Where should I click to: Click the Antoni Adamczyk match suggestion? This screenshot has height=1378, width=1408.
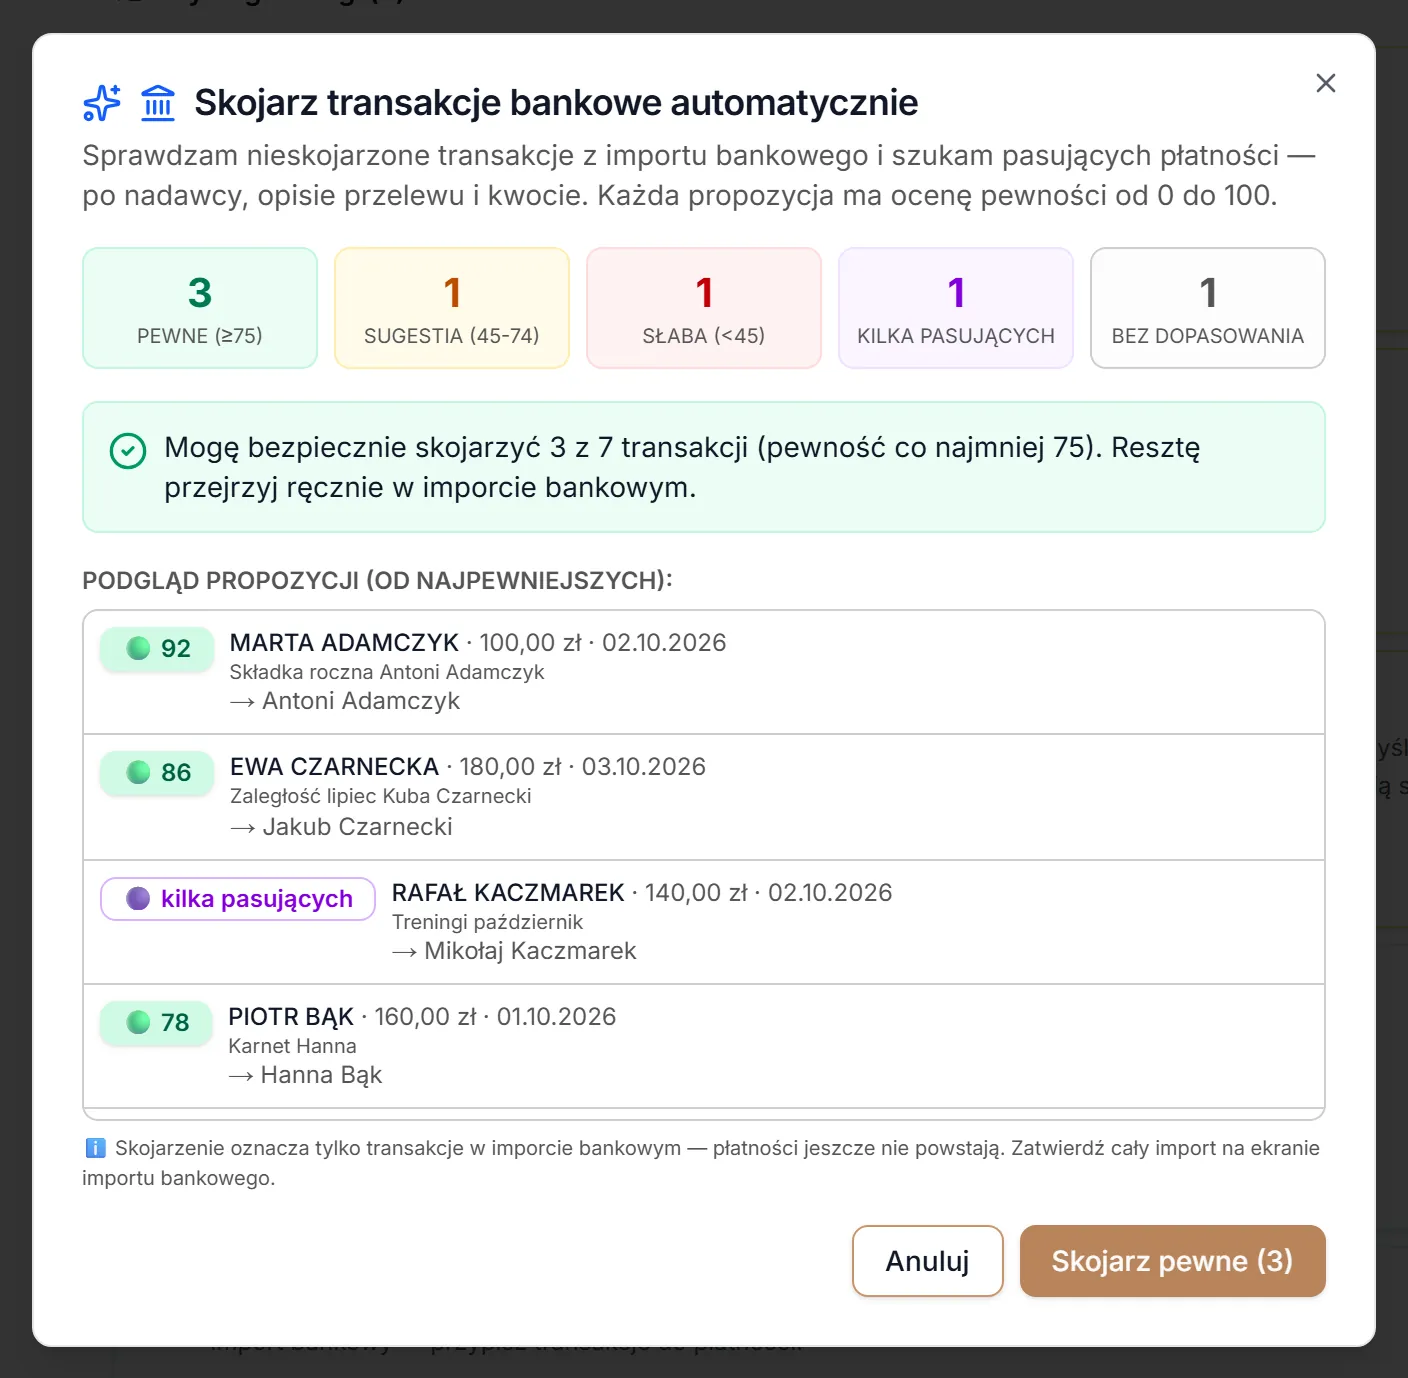[345, 701]
